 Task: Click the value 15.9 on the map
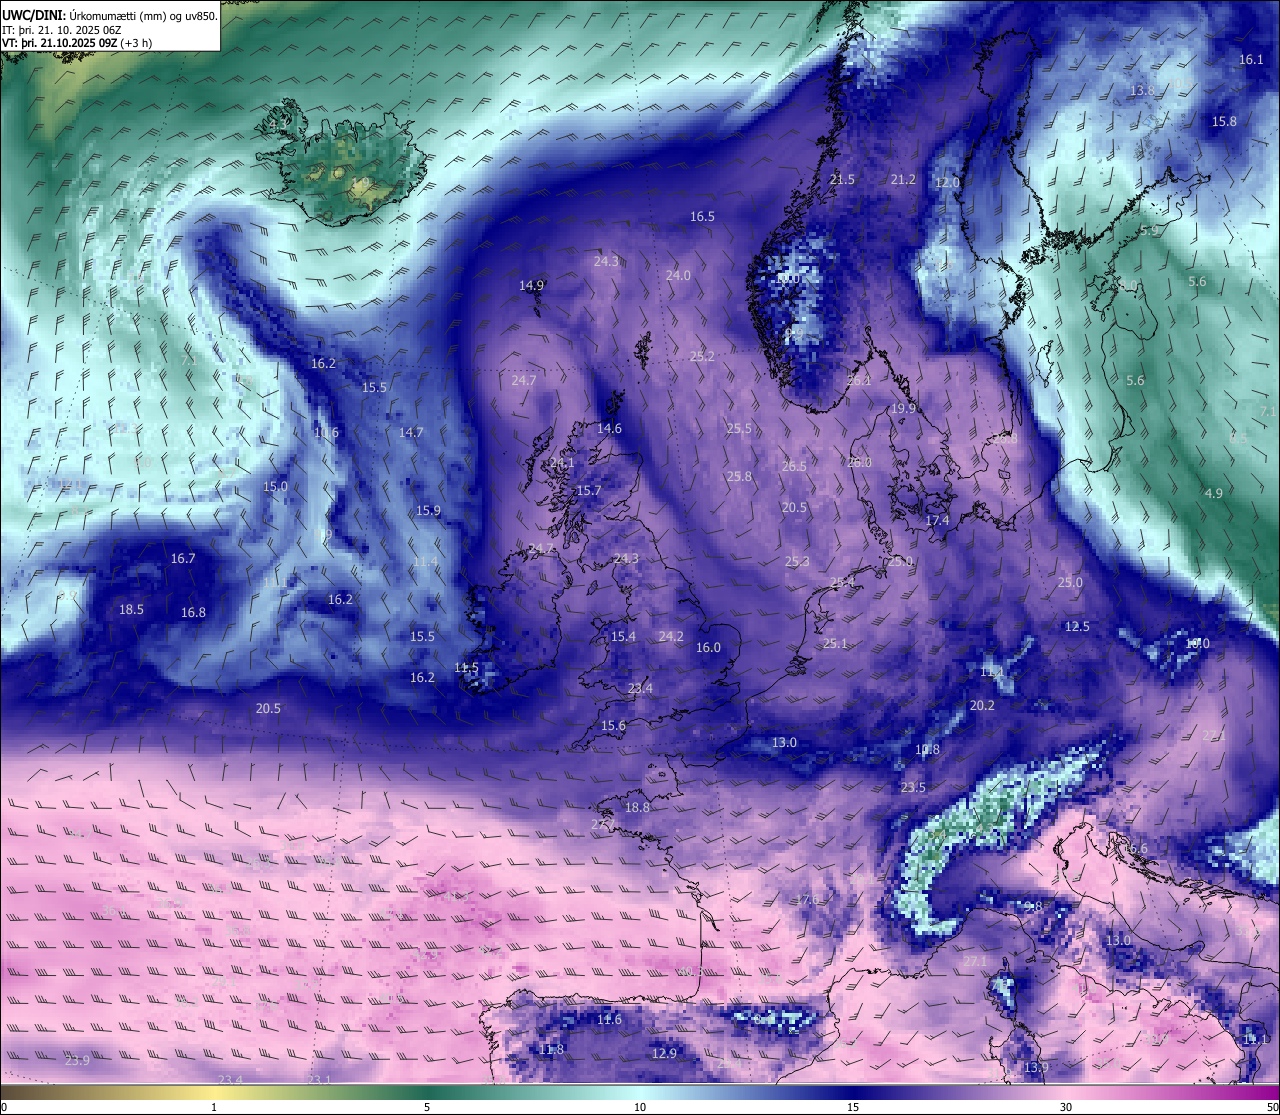click(428, 511)
